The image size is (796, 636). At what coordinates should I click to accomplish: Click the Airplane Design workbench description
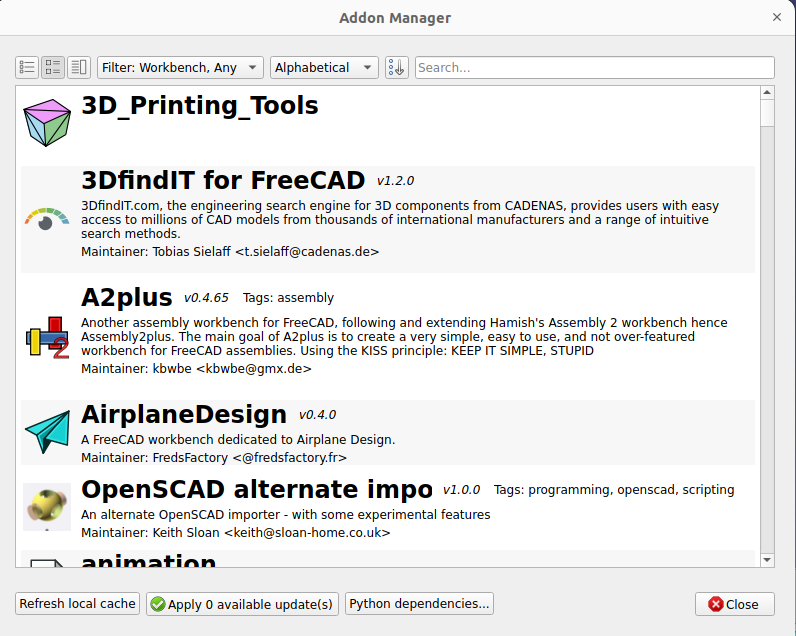coord(238,440)
